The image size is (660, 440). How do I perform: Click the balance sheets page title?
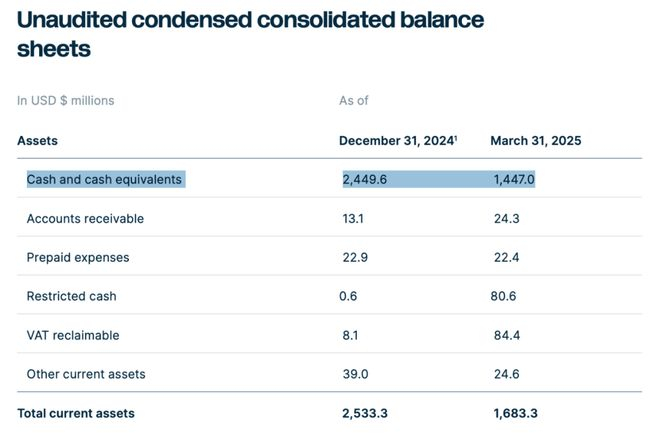point(250,34)
